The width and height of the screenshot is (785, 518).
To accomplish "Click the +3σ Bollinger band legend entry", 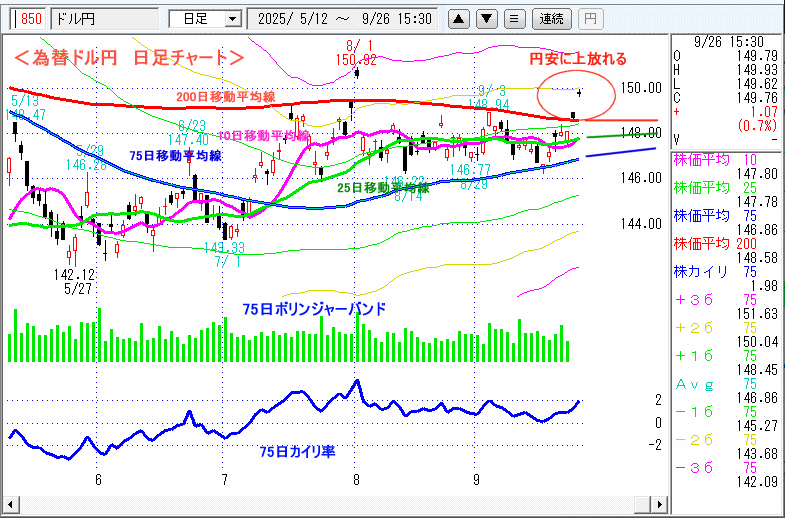I will click(726, 298).
